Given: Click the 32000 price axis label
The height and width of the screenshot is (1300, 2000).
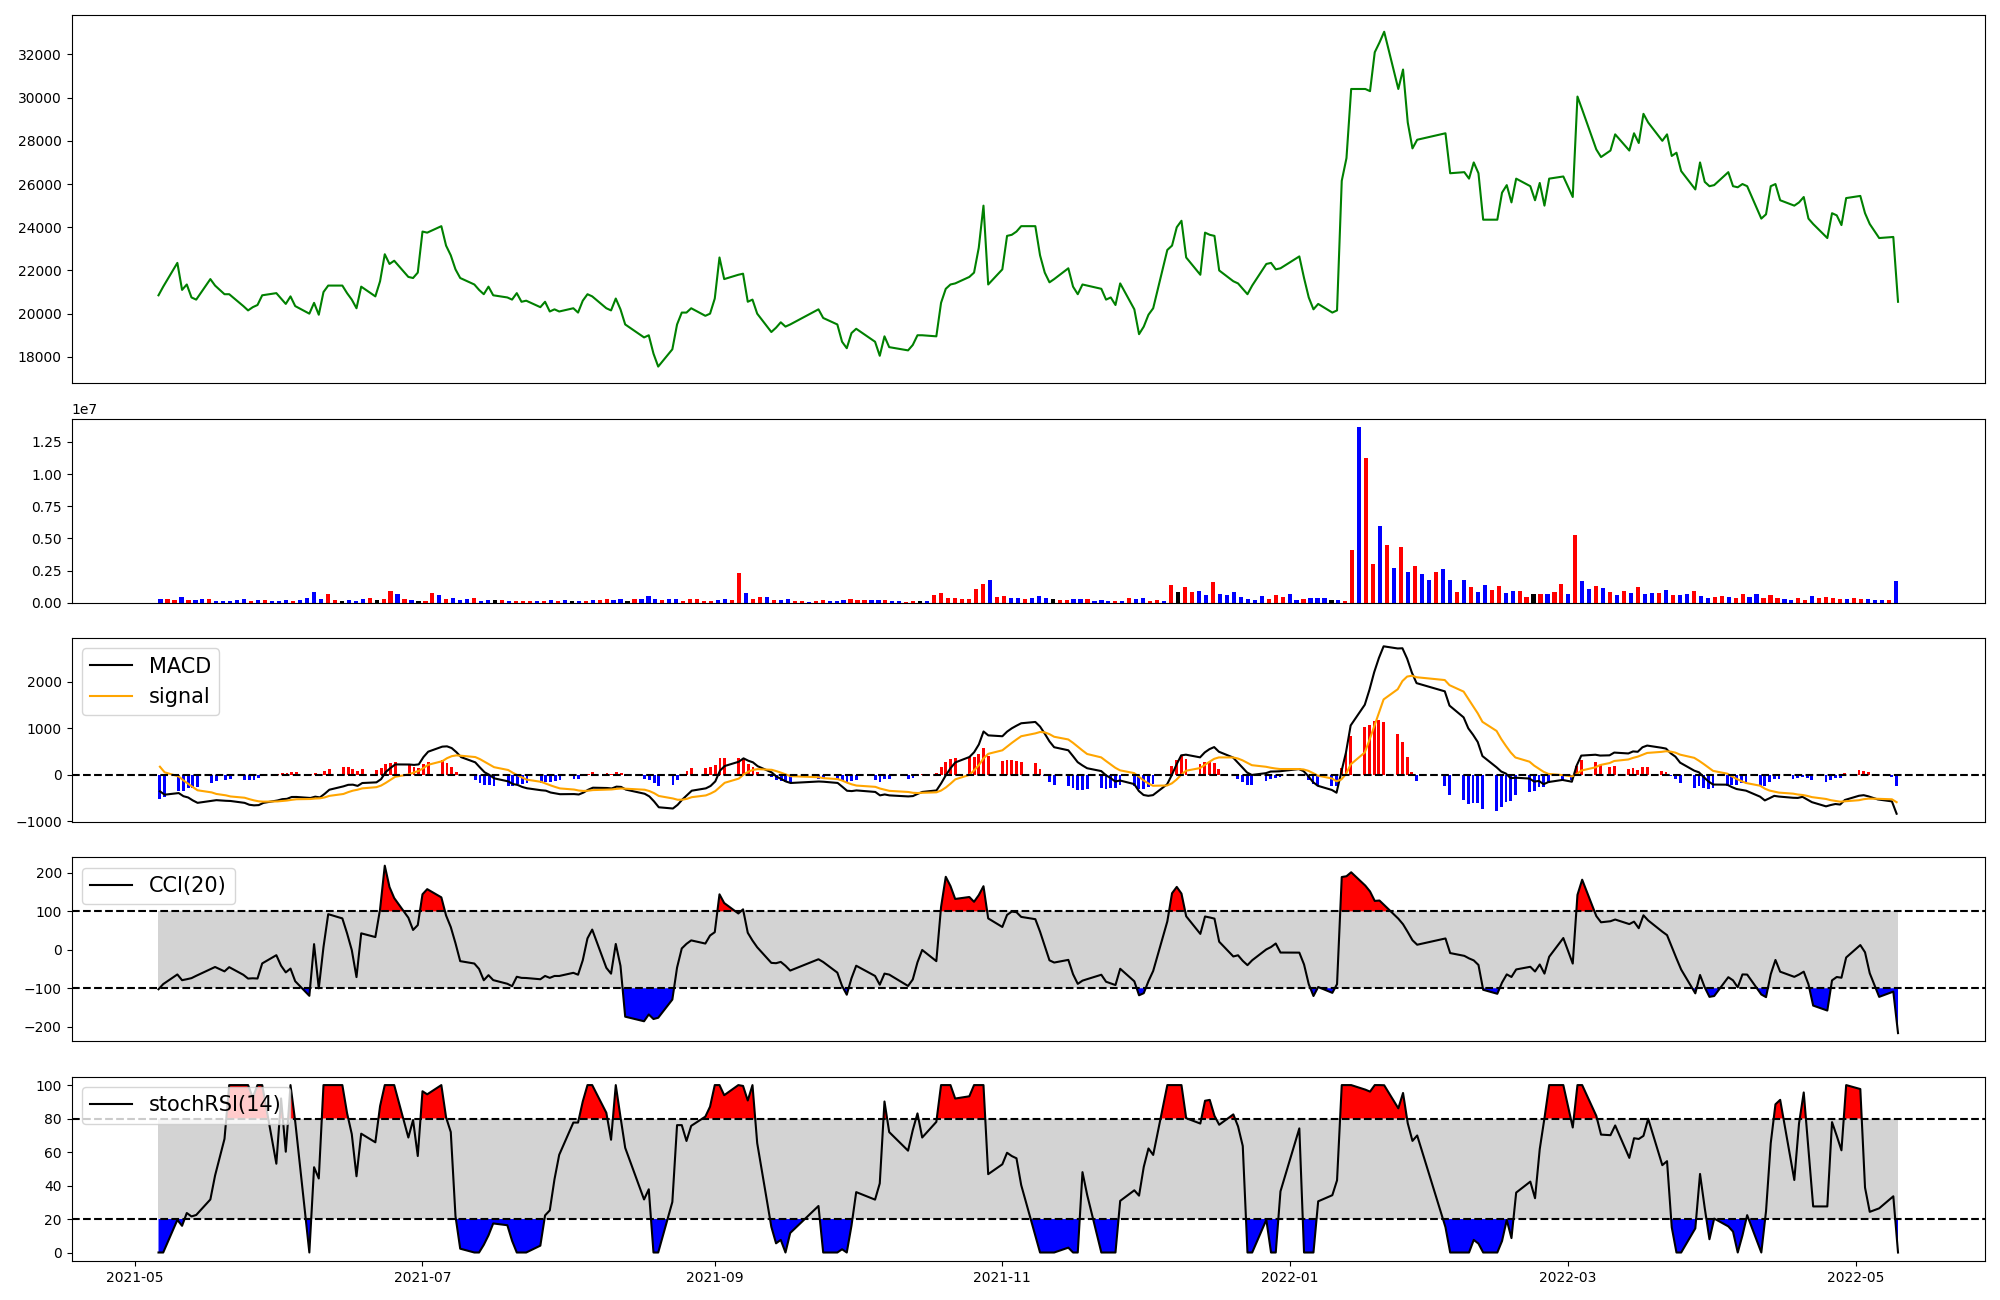Looking at the screenshot, I should (40, 55).
